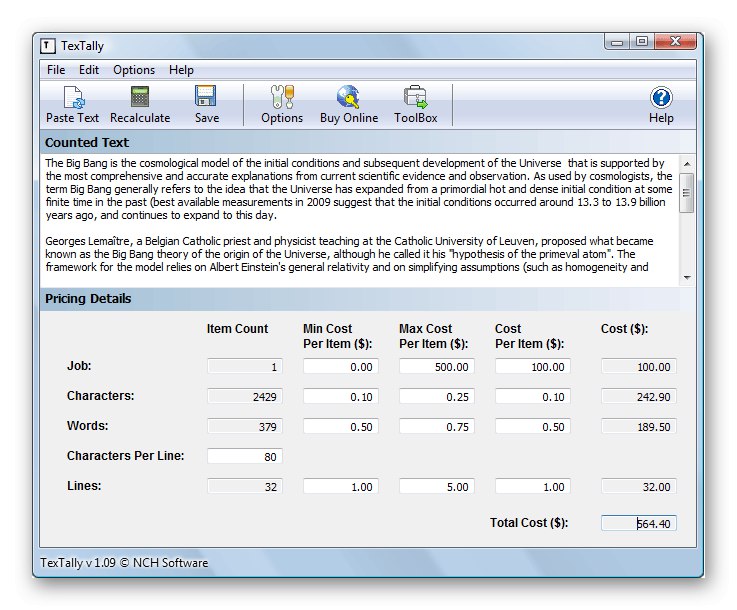Maximize the TexTally window
The width and height of the screenshot is (737, 610).
click(x=642, y=42)
